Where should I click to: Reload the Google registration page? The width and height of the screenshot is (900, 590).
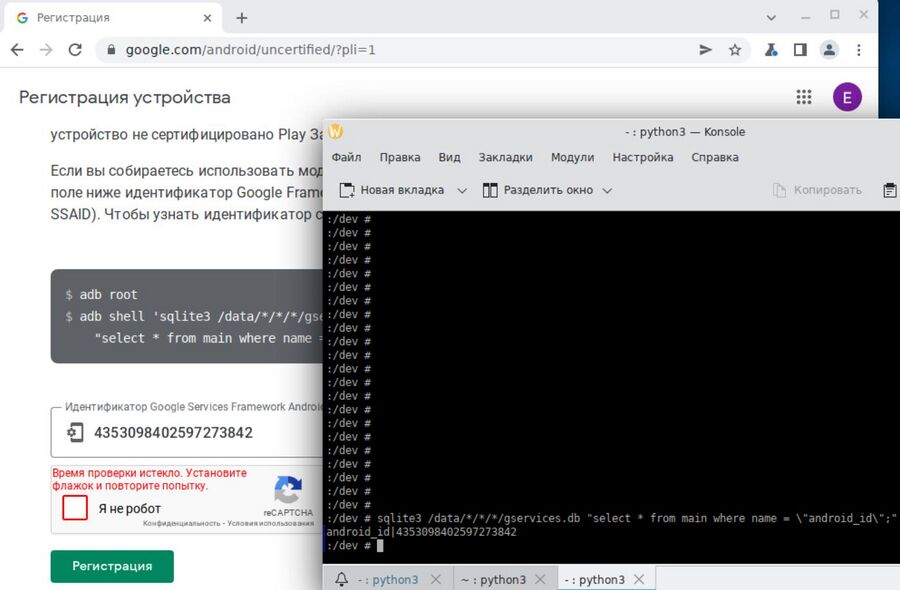click(x=75, y=50)
